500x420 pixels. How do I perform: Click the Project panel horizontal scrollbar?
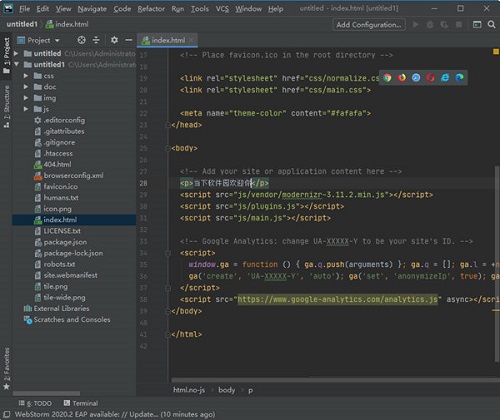(47, 393)
